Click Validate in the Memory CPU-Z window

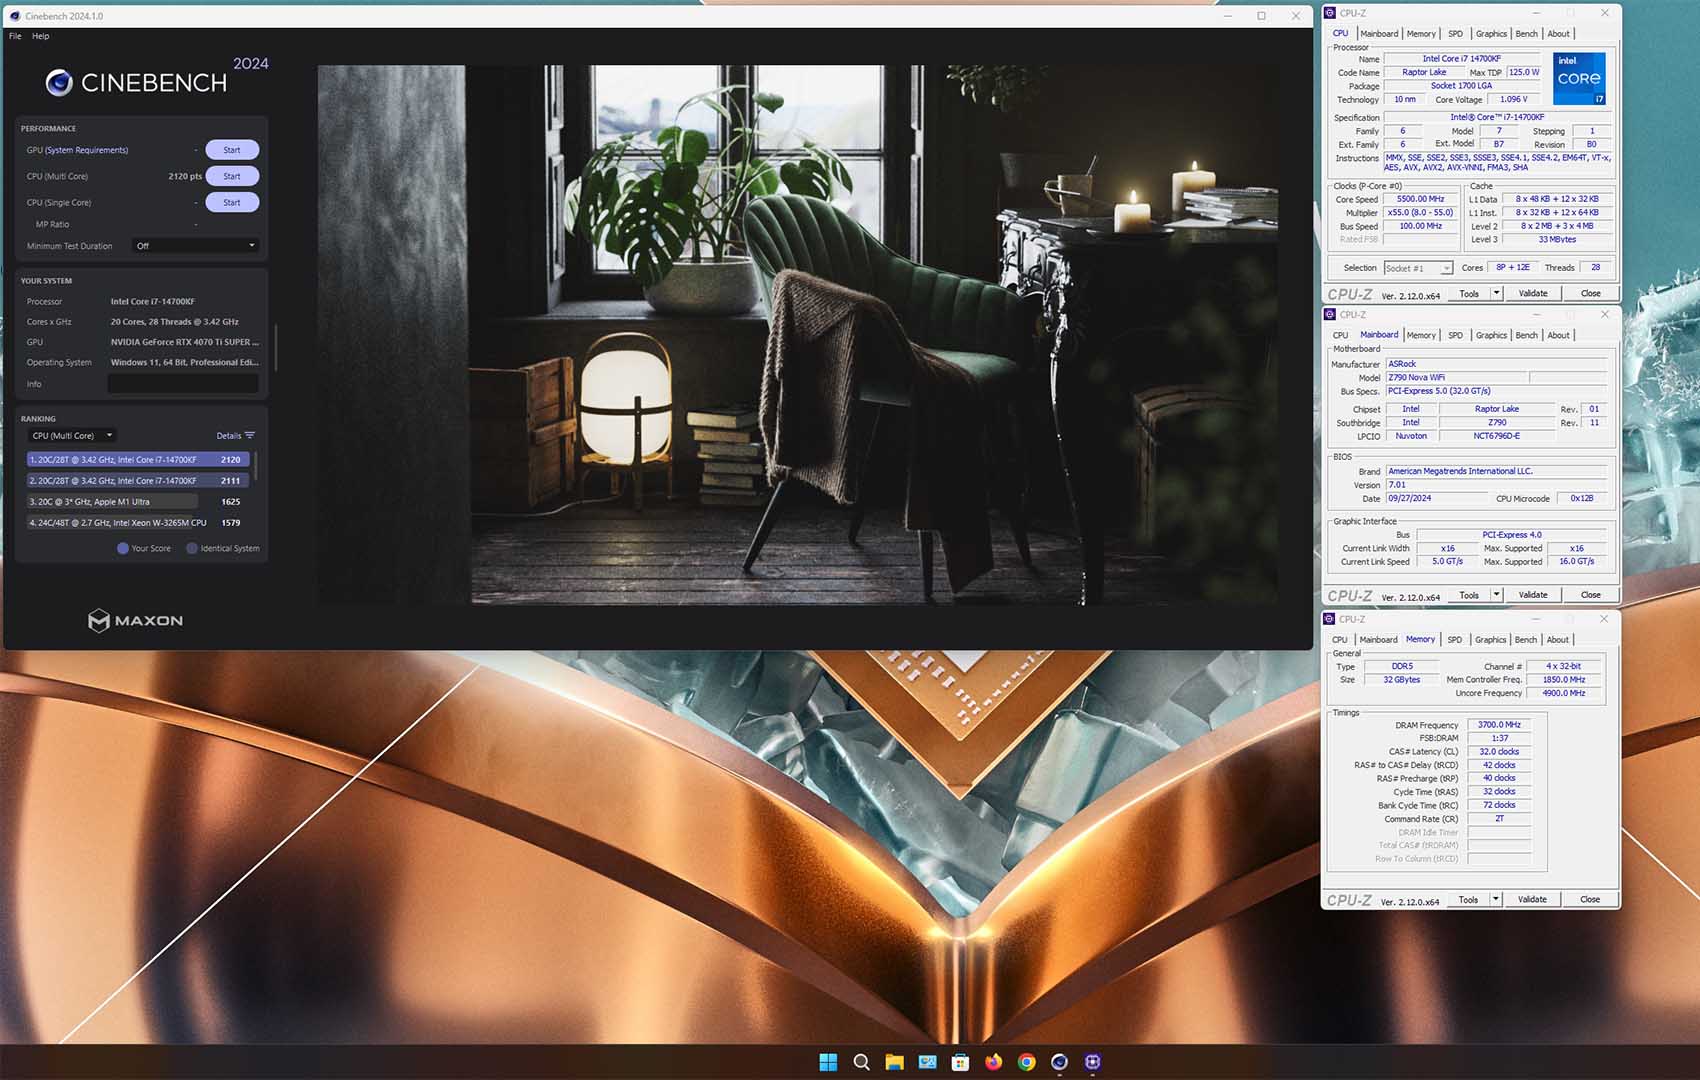[1532, 899]
